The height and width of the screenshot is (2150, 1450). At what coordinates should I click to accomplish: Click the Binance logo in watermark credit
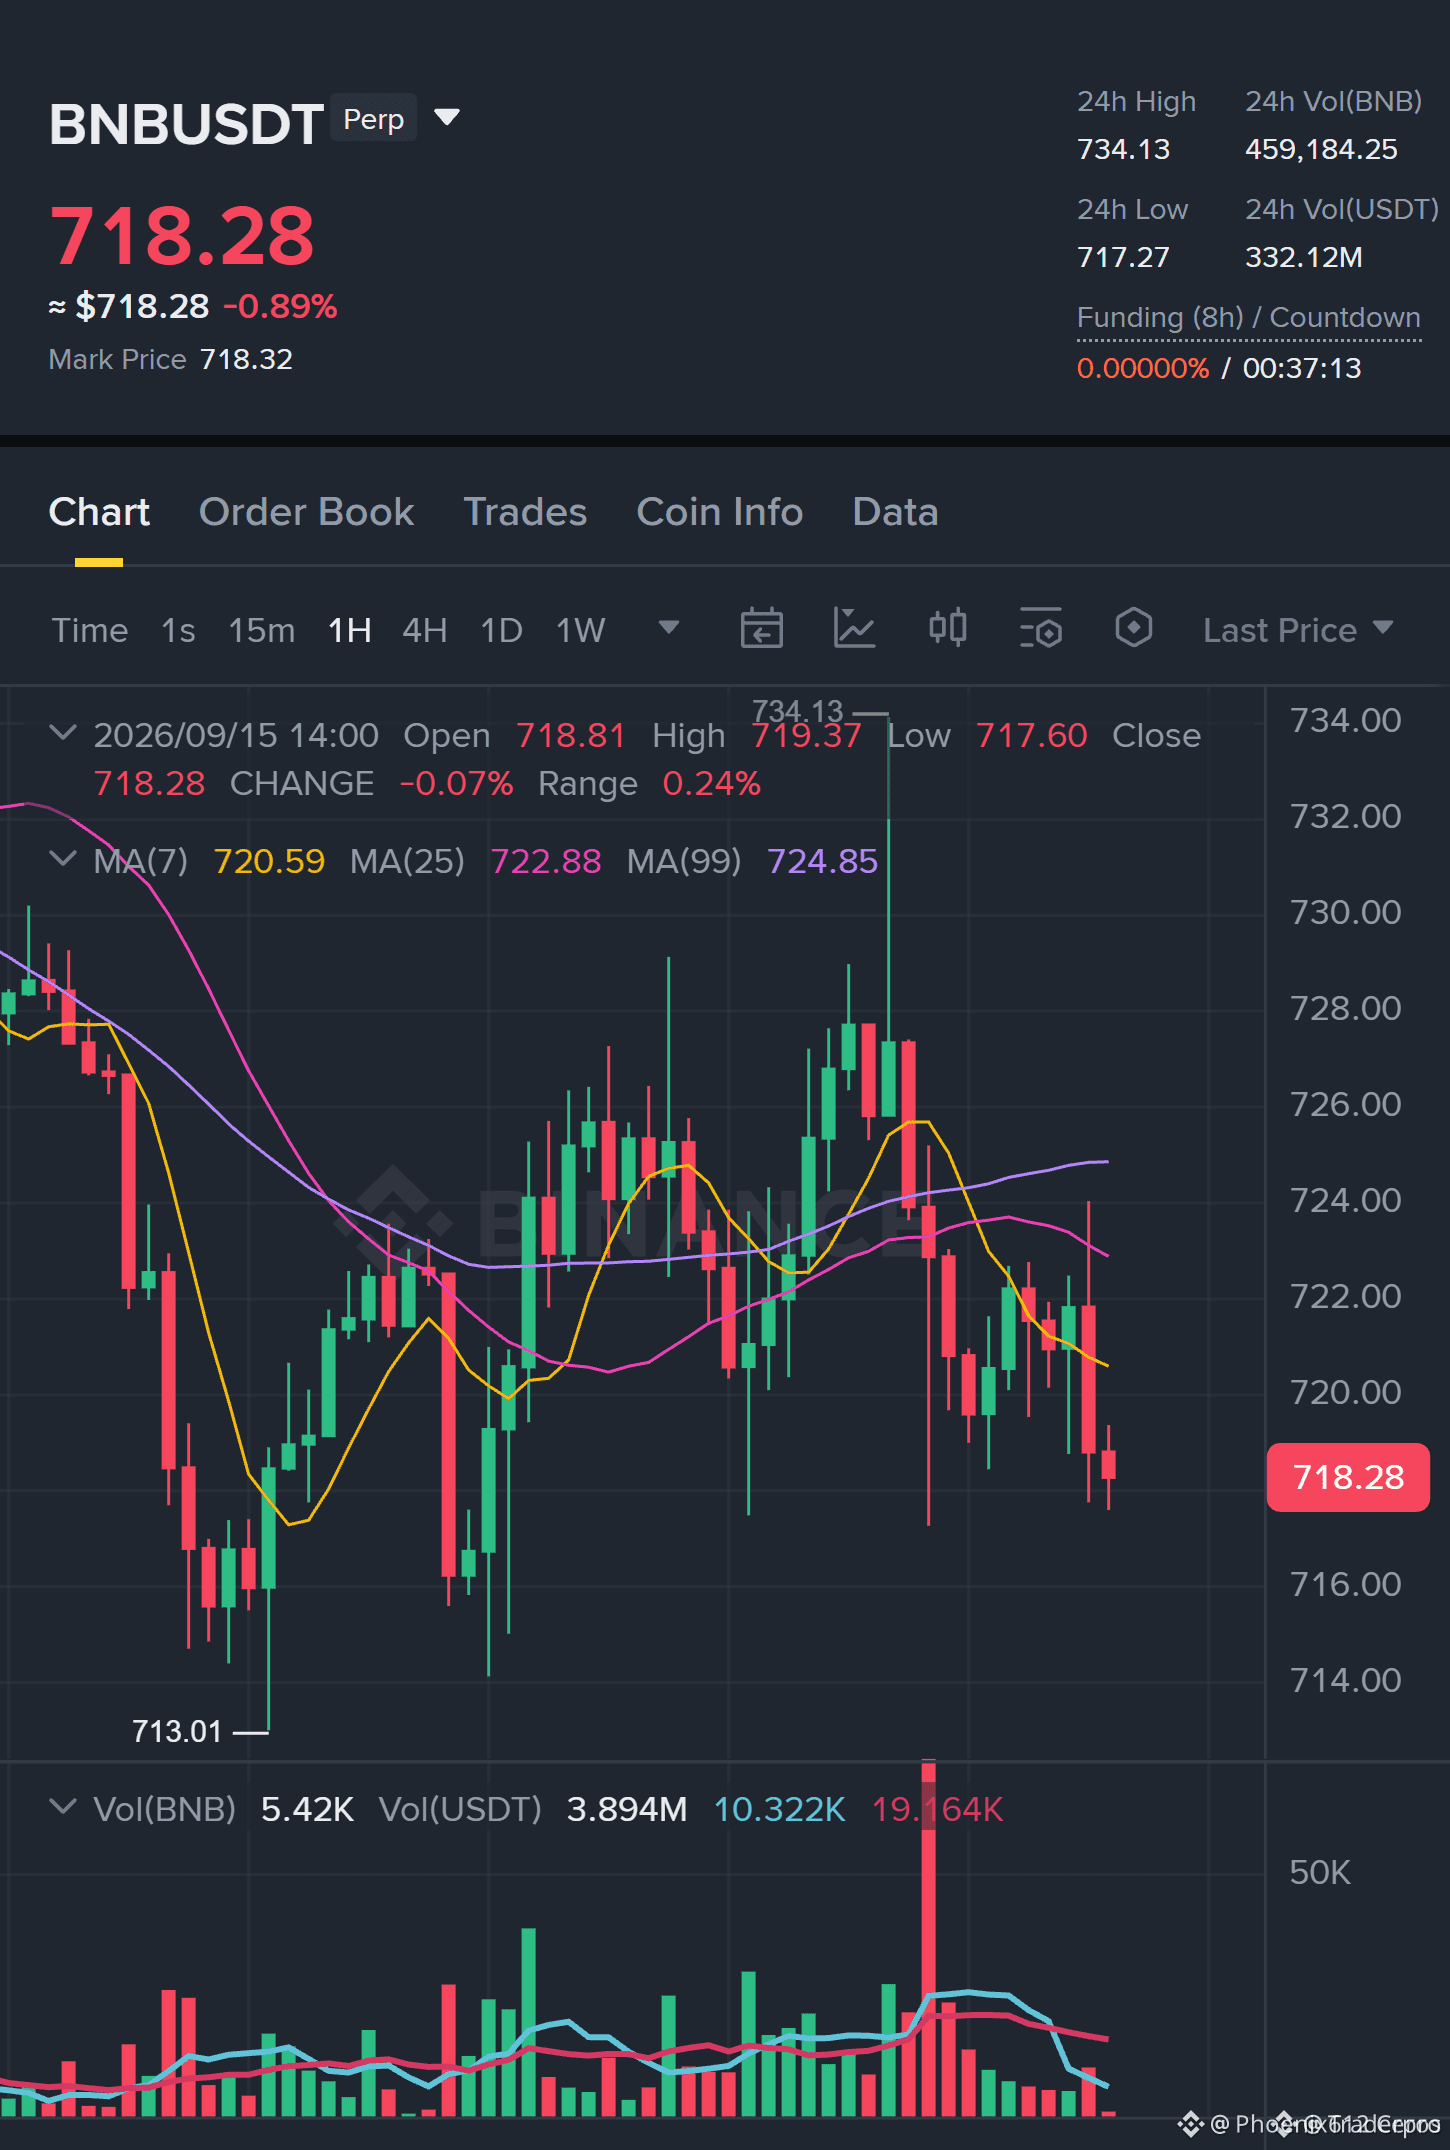1190,2123
